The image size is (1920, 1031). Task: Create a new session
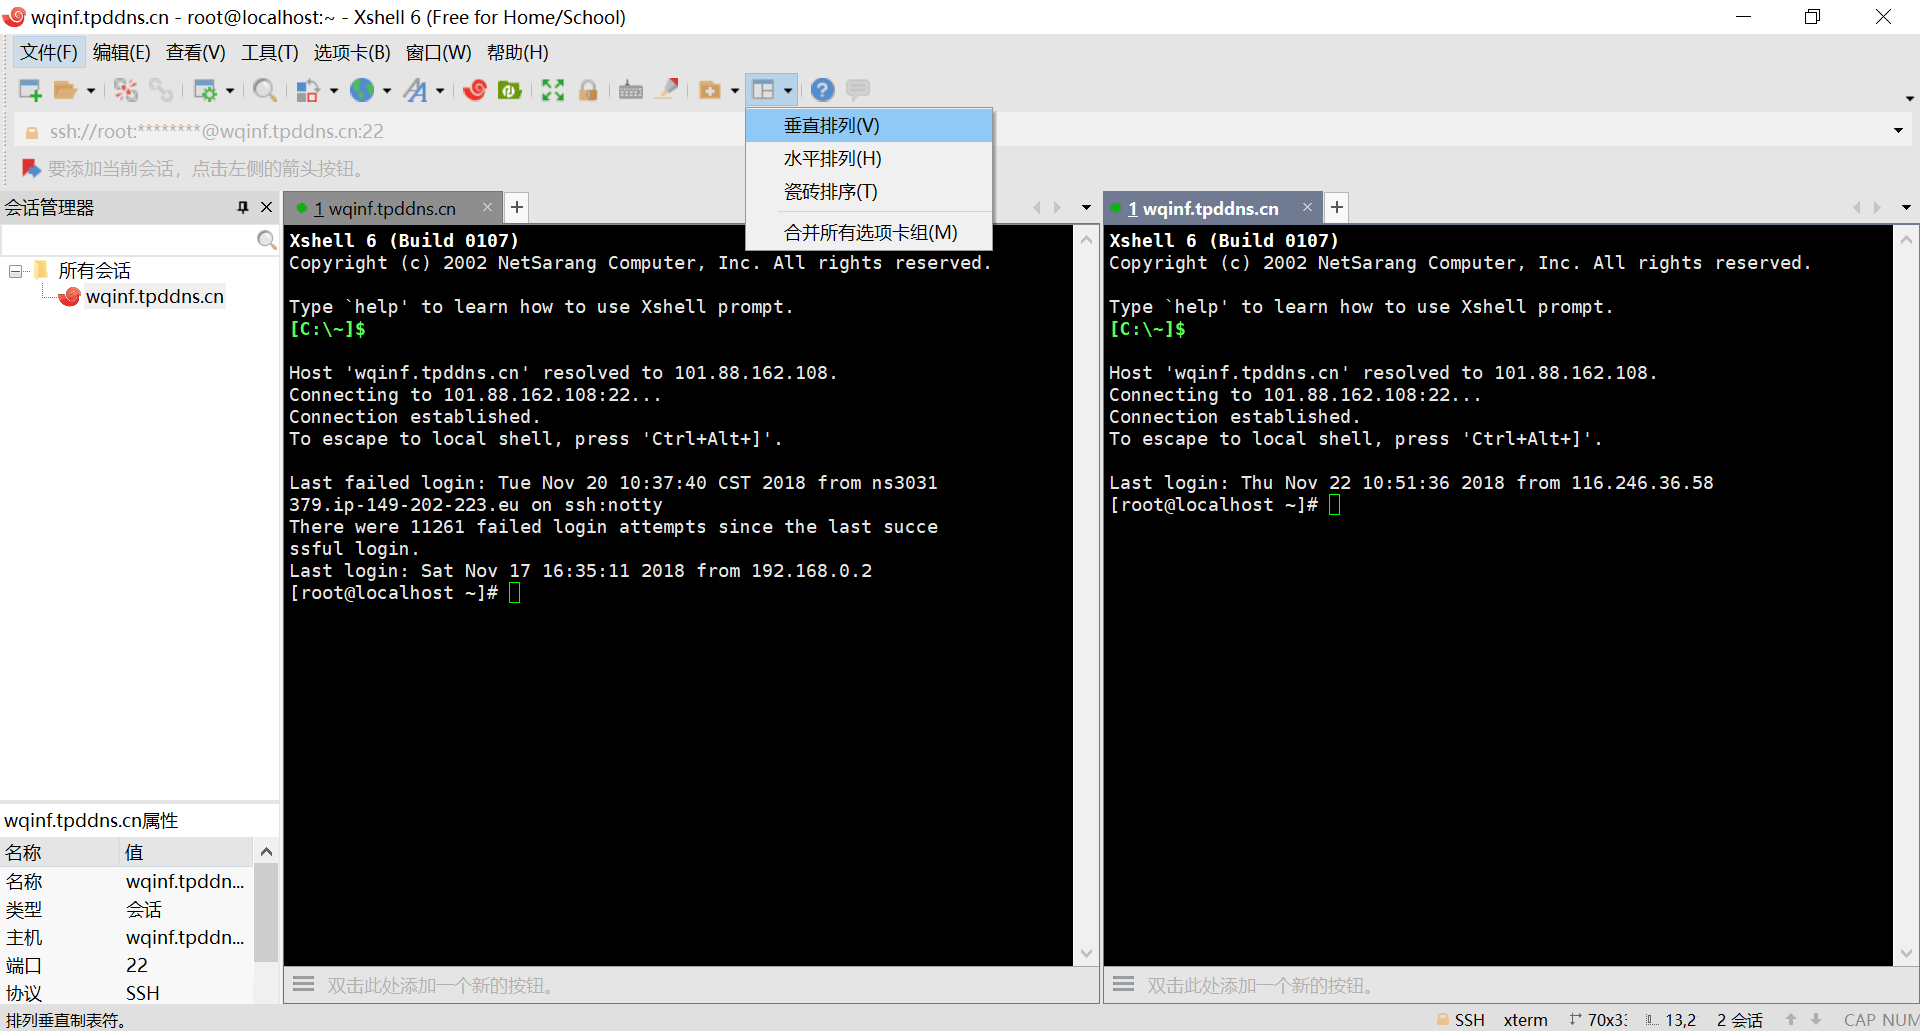[29, 90]
